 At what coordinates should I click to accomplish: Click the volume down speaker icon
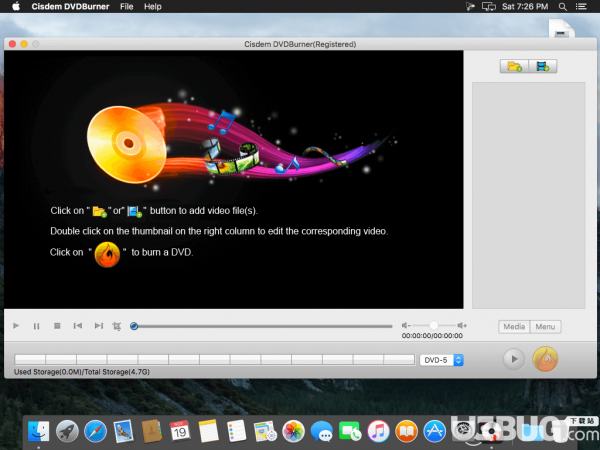[406, 325]
